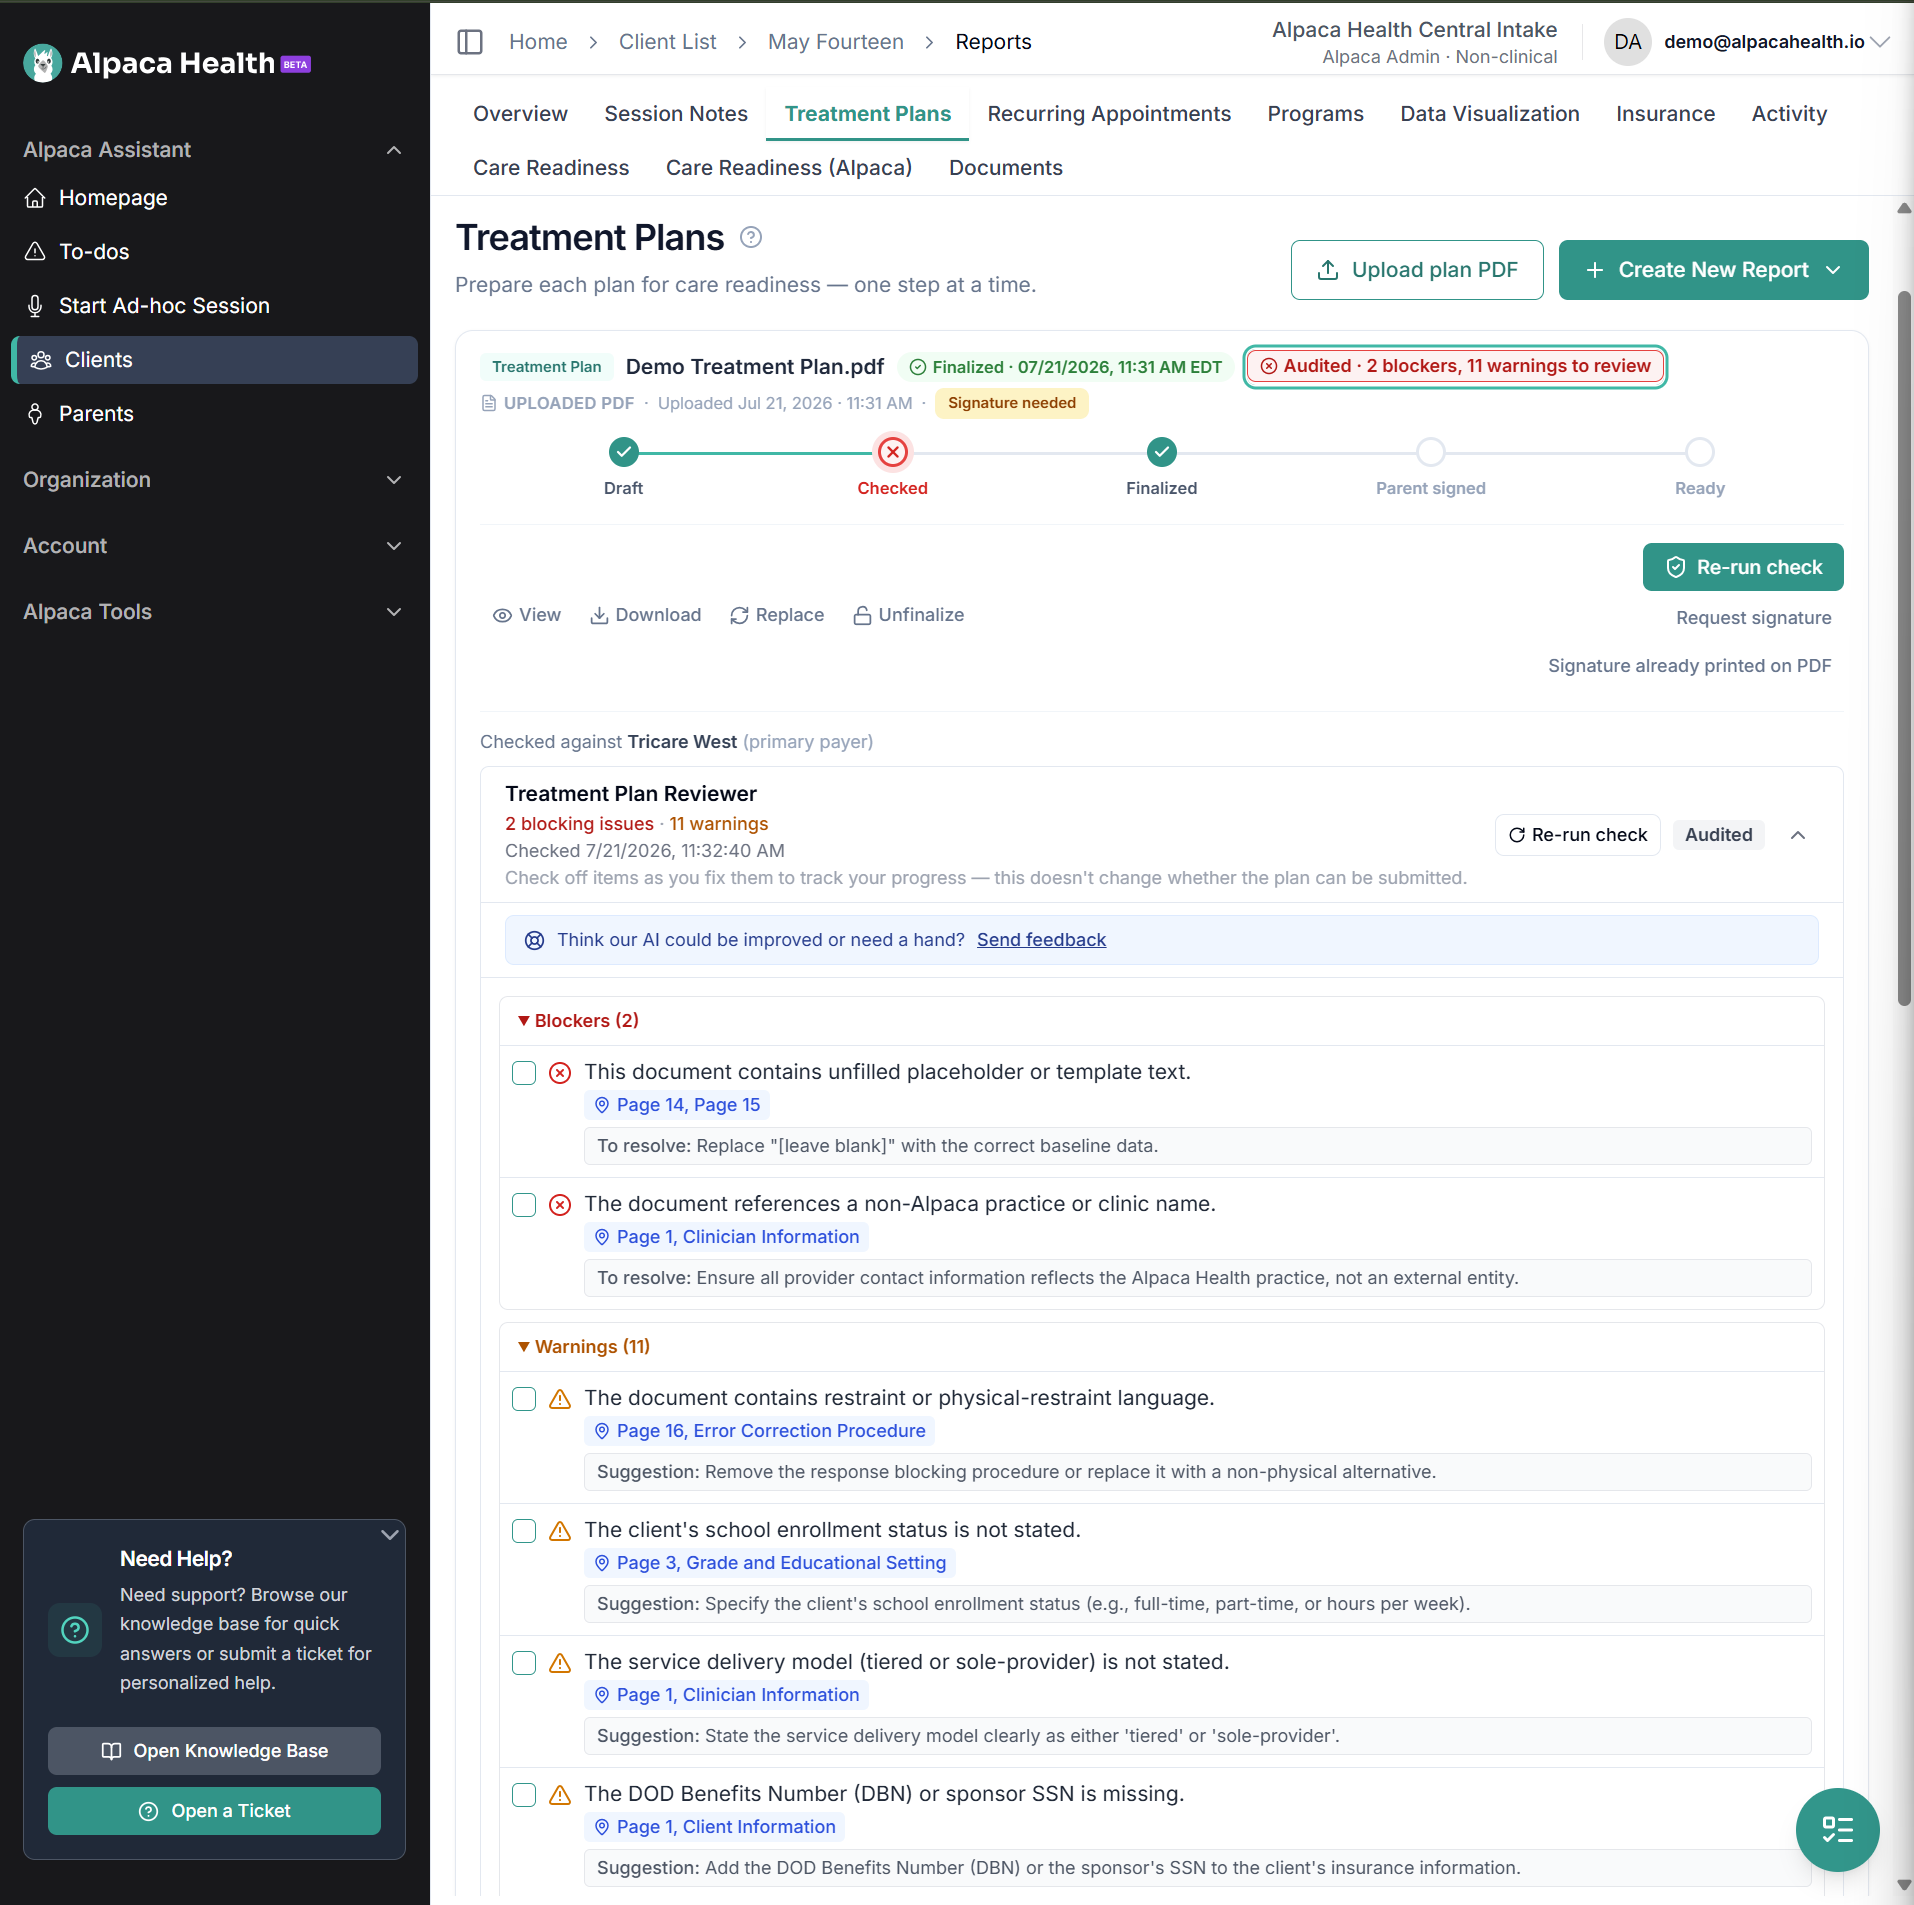
Task: Click the Parents icon in sidebar
Action: click(35, 414)
